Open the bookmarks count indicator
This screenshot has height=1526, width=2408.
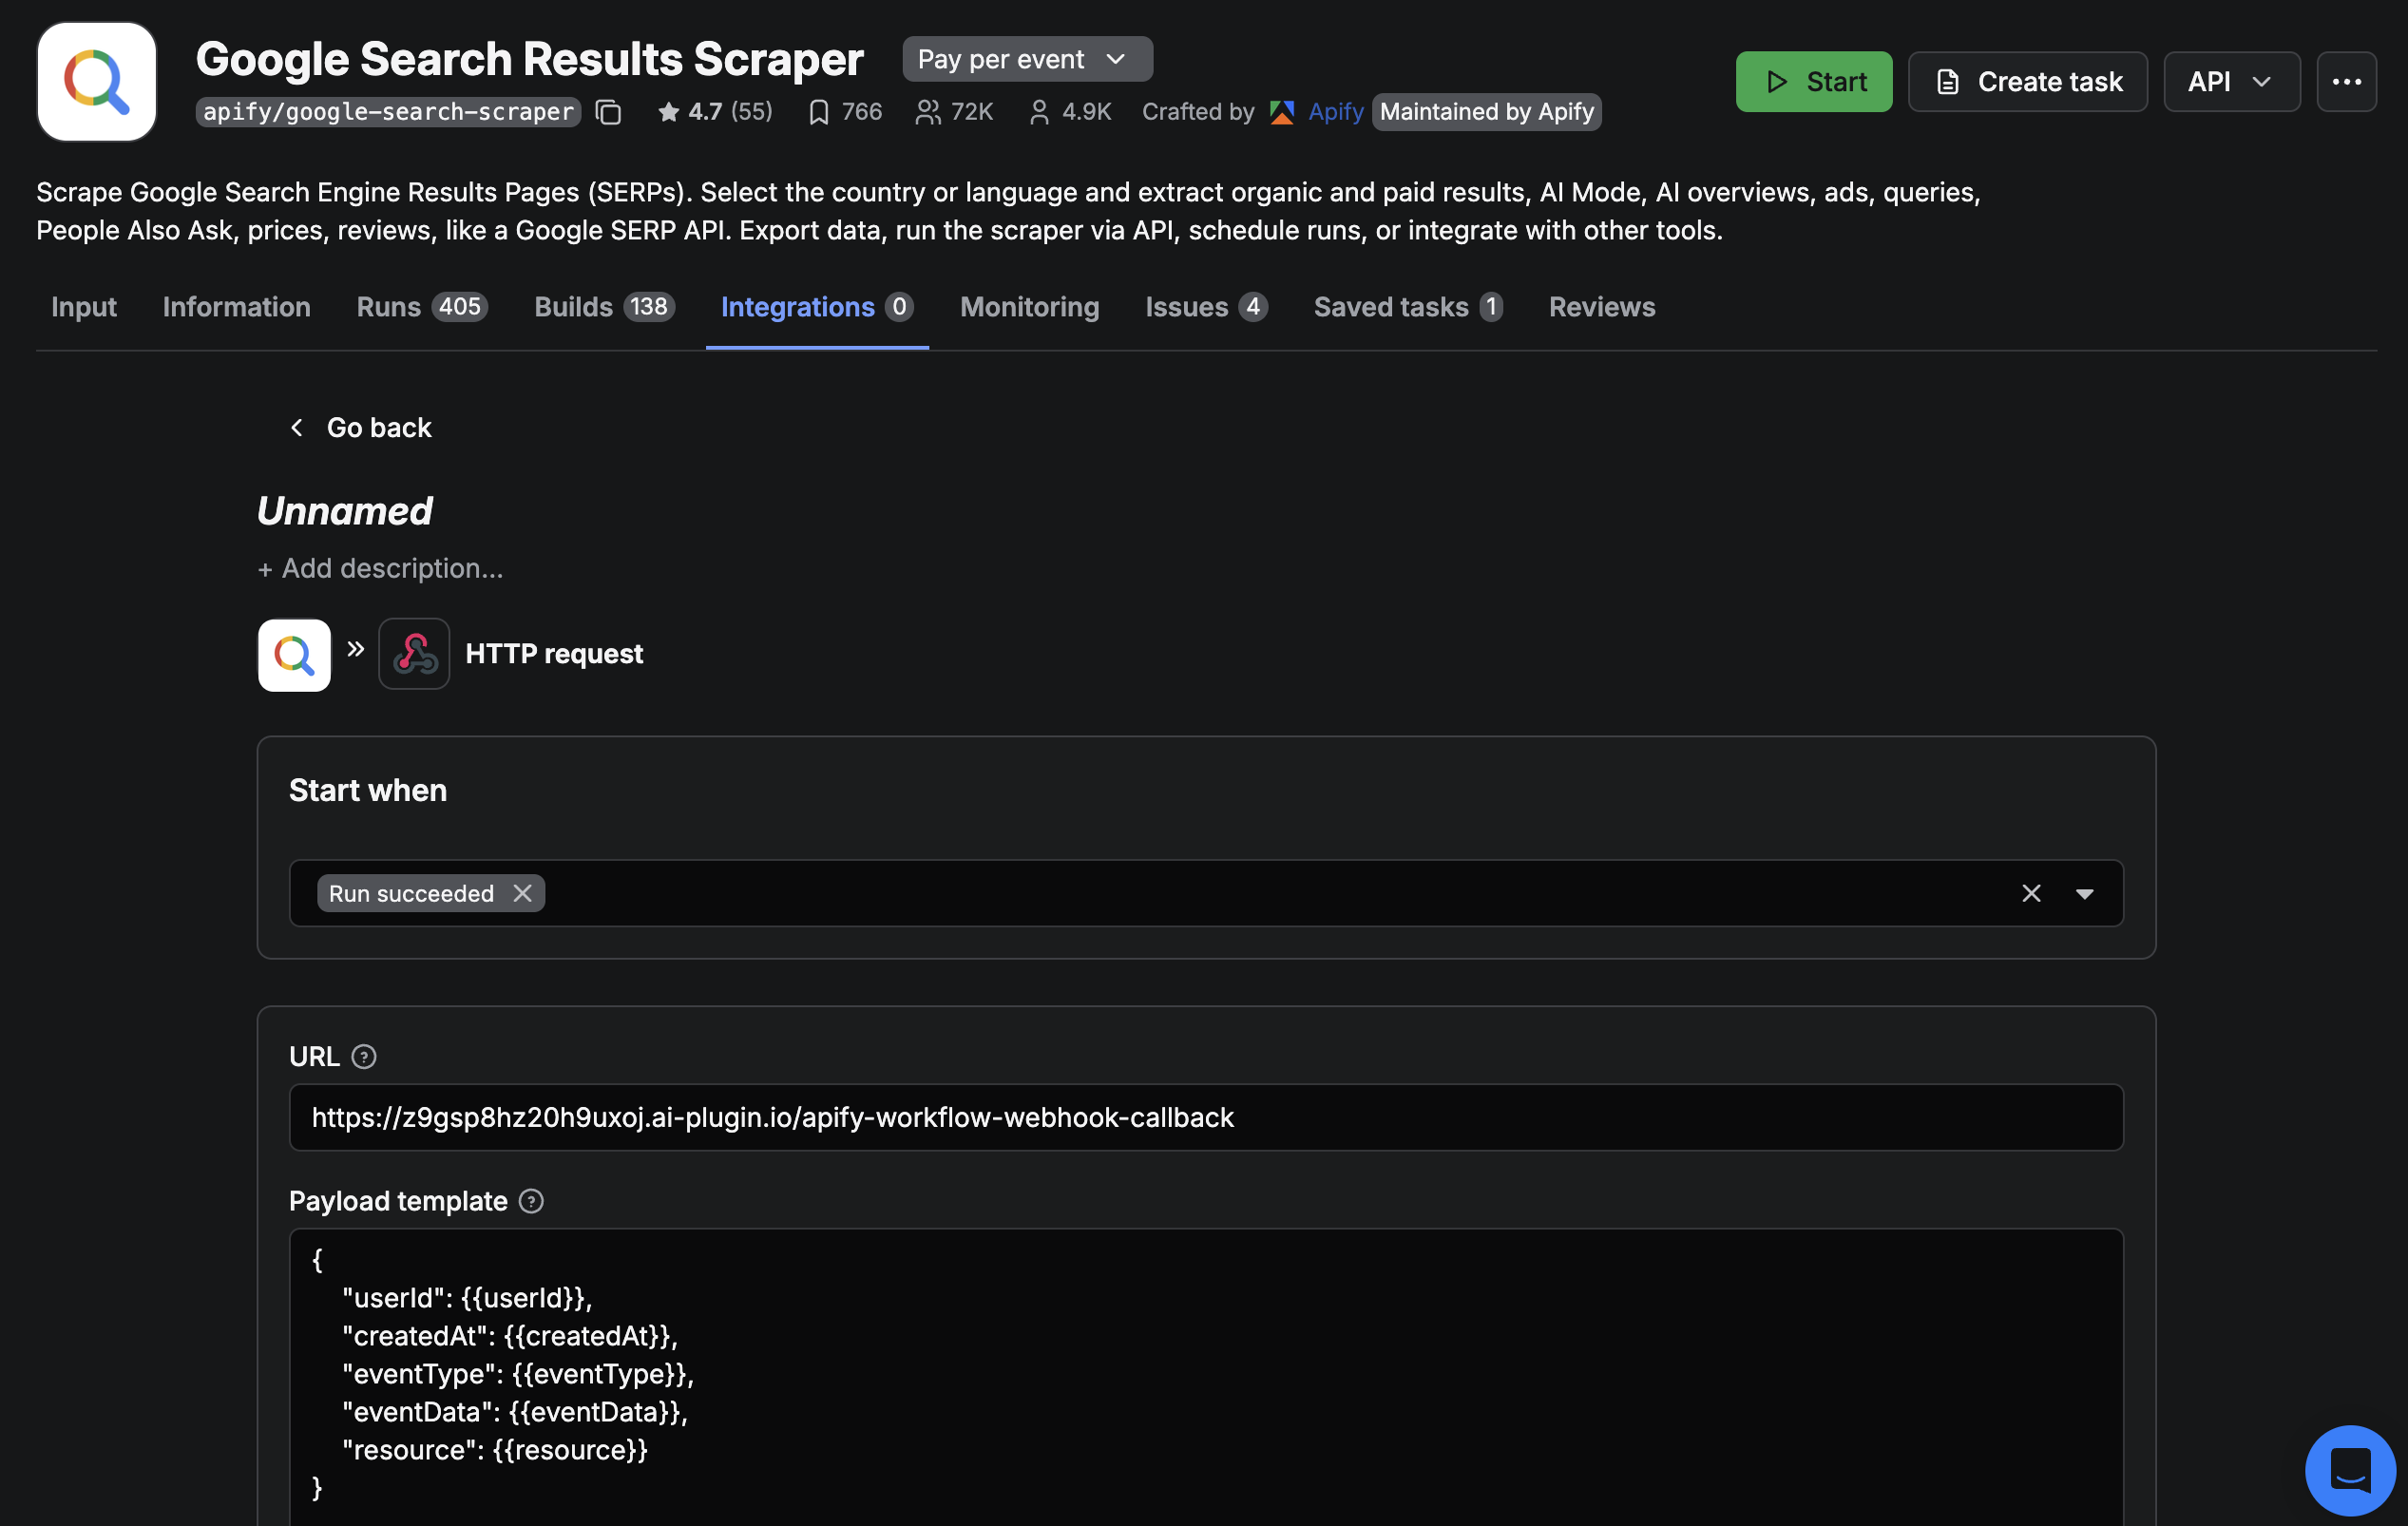coord(818,112)
